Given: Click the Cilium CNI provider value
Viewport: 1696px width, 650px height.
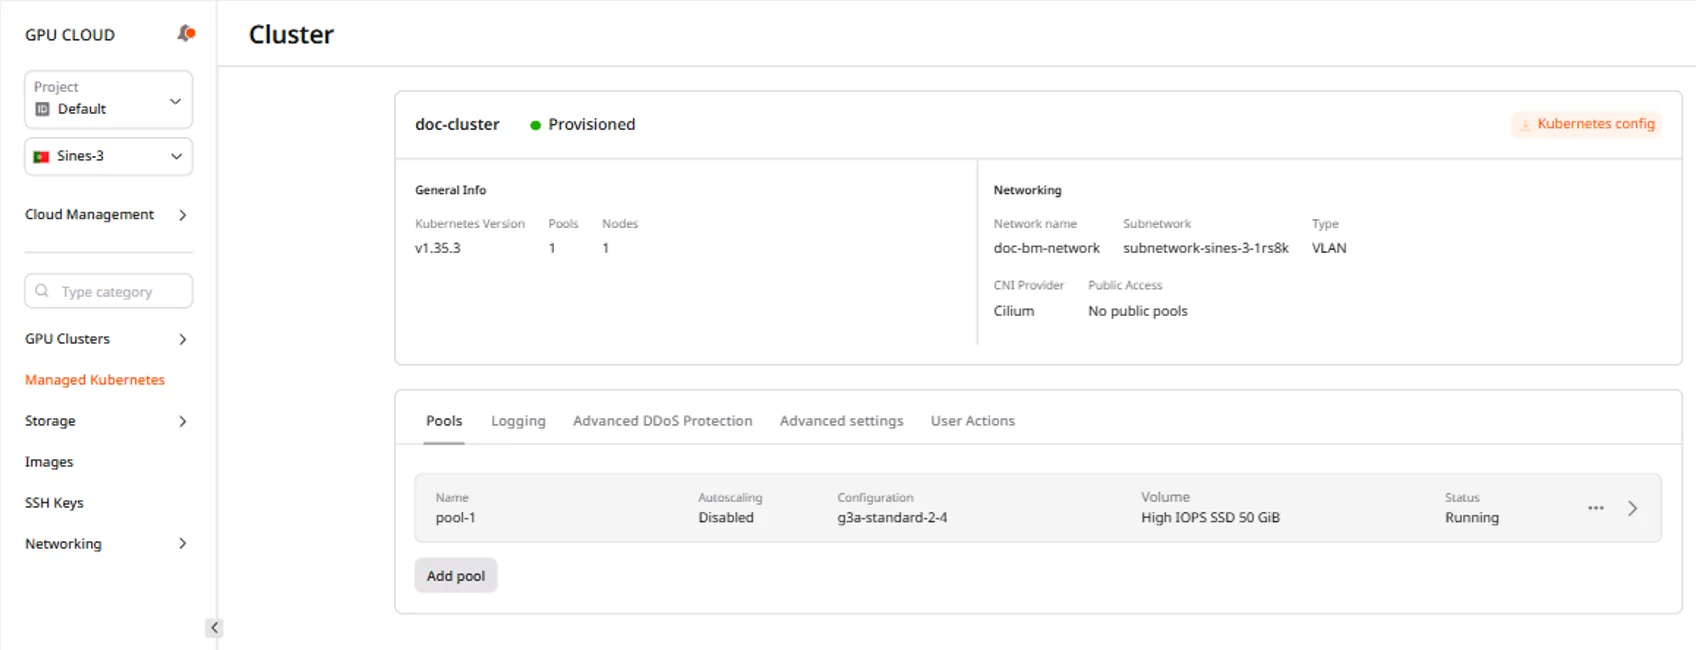Looking at the screenshot, I should coord(1014,311).
